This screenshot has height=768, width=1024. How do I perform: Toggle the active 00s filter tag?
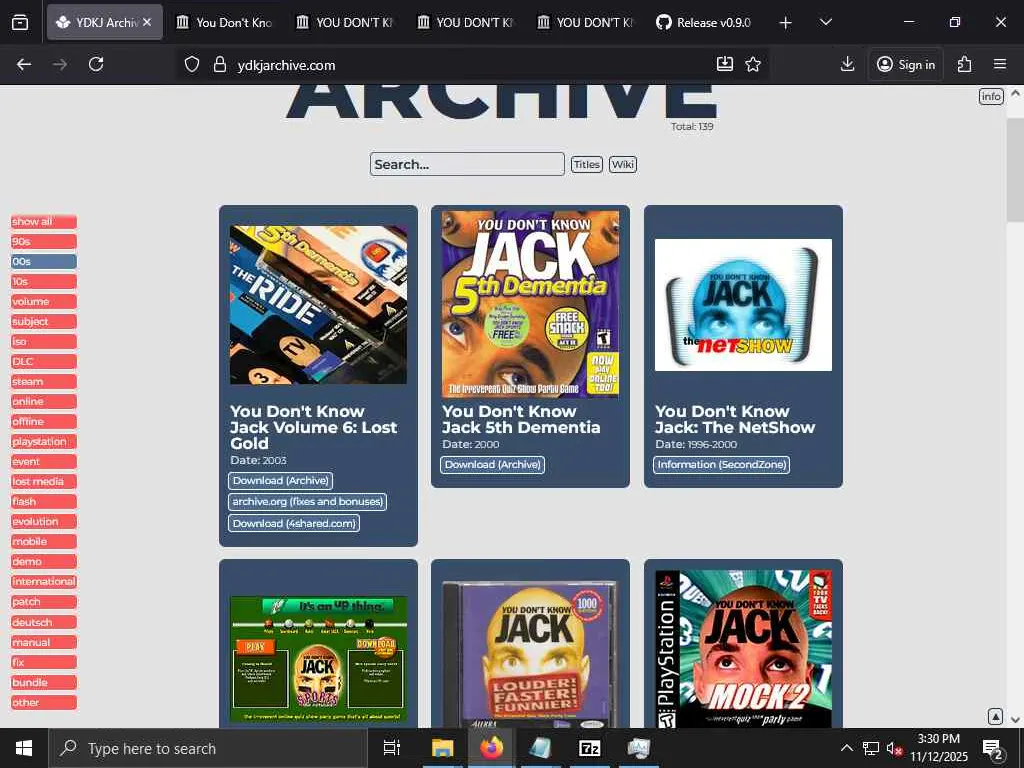click(44, 261)
